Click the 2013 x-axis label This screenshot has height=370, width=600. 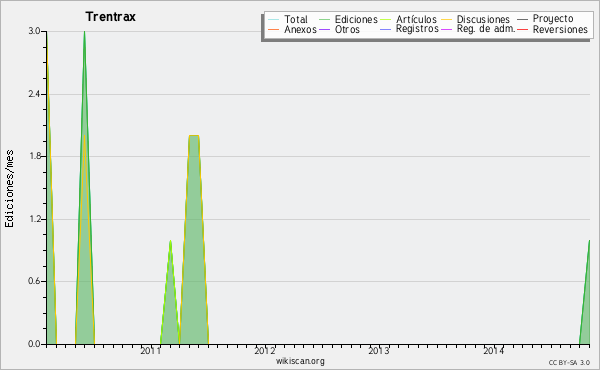[379, 350]
